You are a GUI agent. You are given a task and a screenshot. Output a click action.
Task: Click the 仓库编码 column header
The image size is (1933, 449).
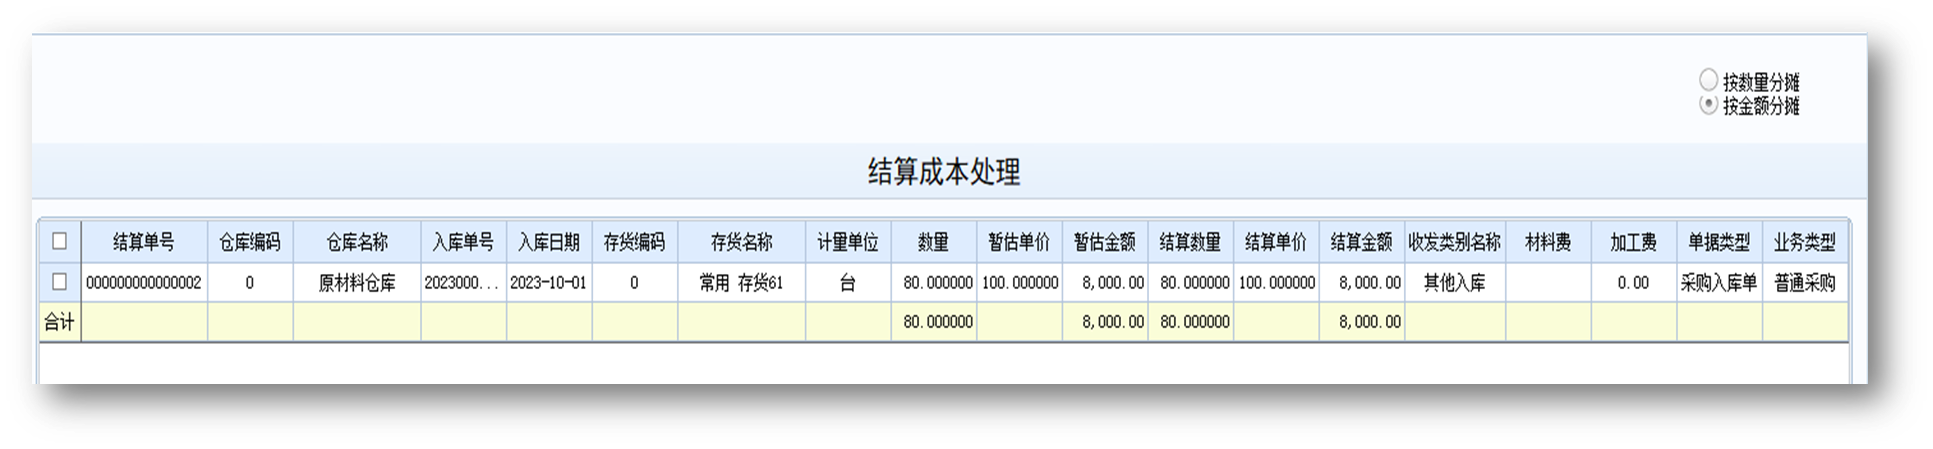250,242
